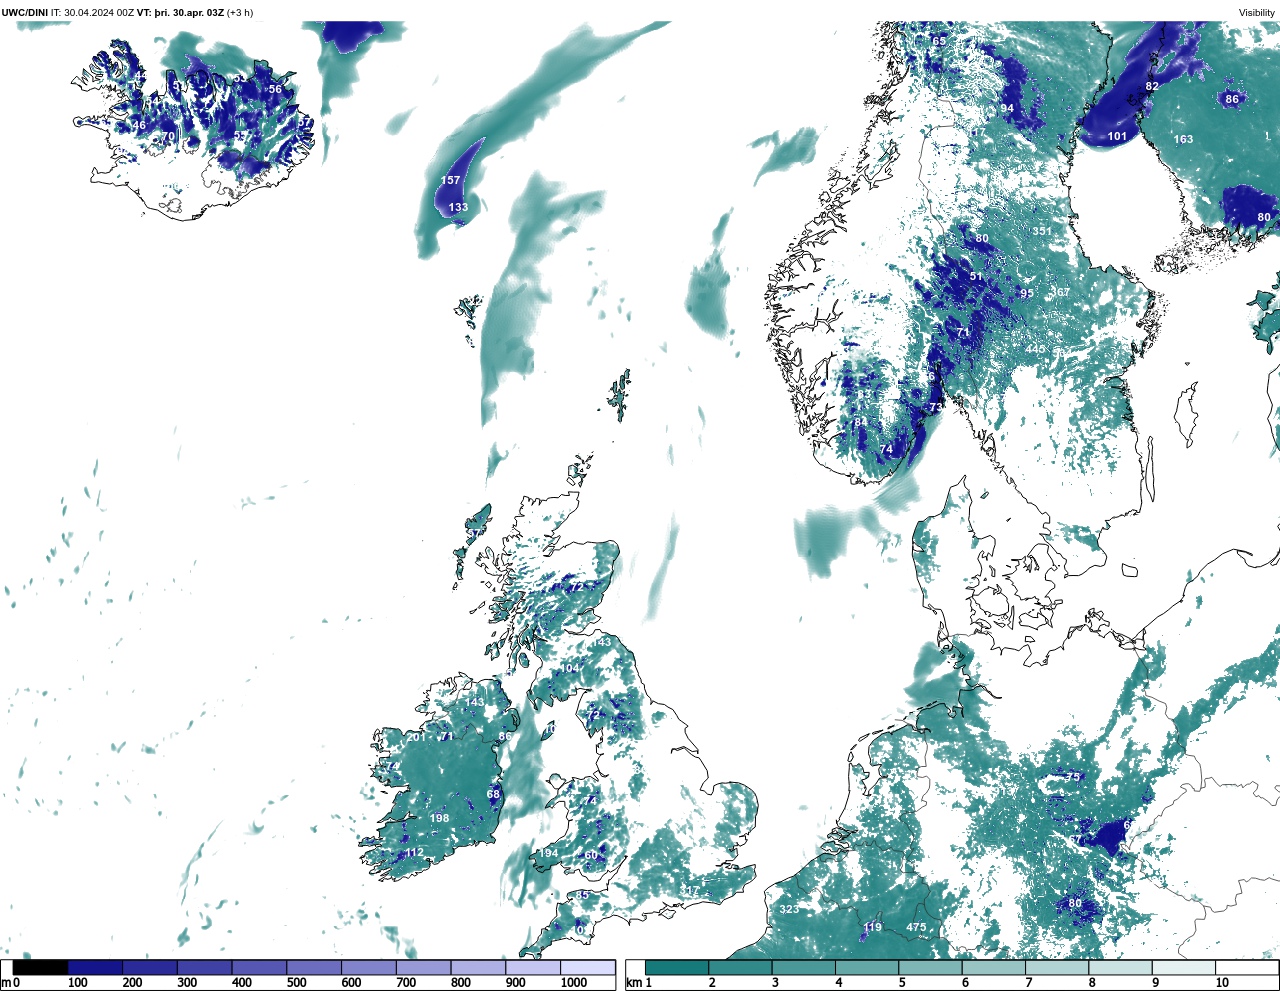Click the 201 value in western Ireland
The image size is (1280, 991).
(416, 737)
